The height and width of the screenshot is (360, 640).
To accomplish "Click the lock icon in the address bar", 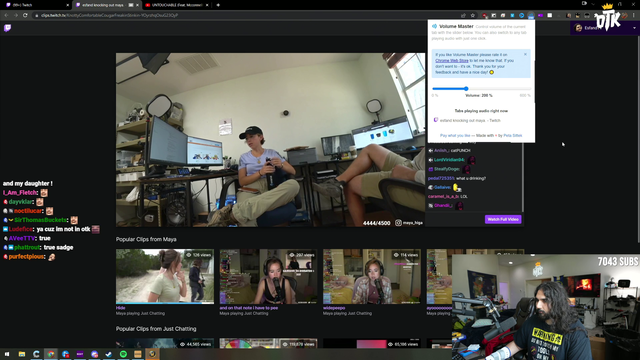I will tap(37, 16).
